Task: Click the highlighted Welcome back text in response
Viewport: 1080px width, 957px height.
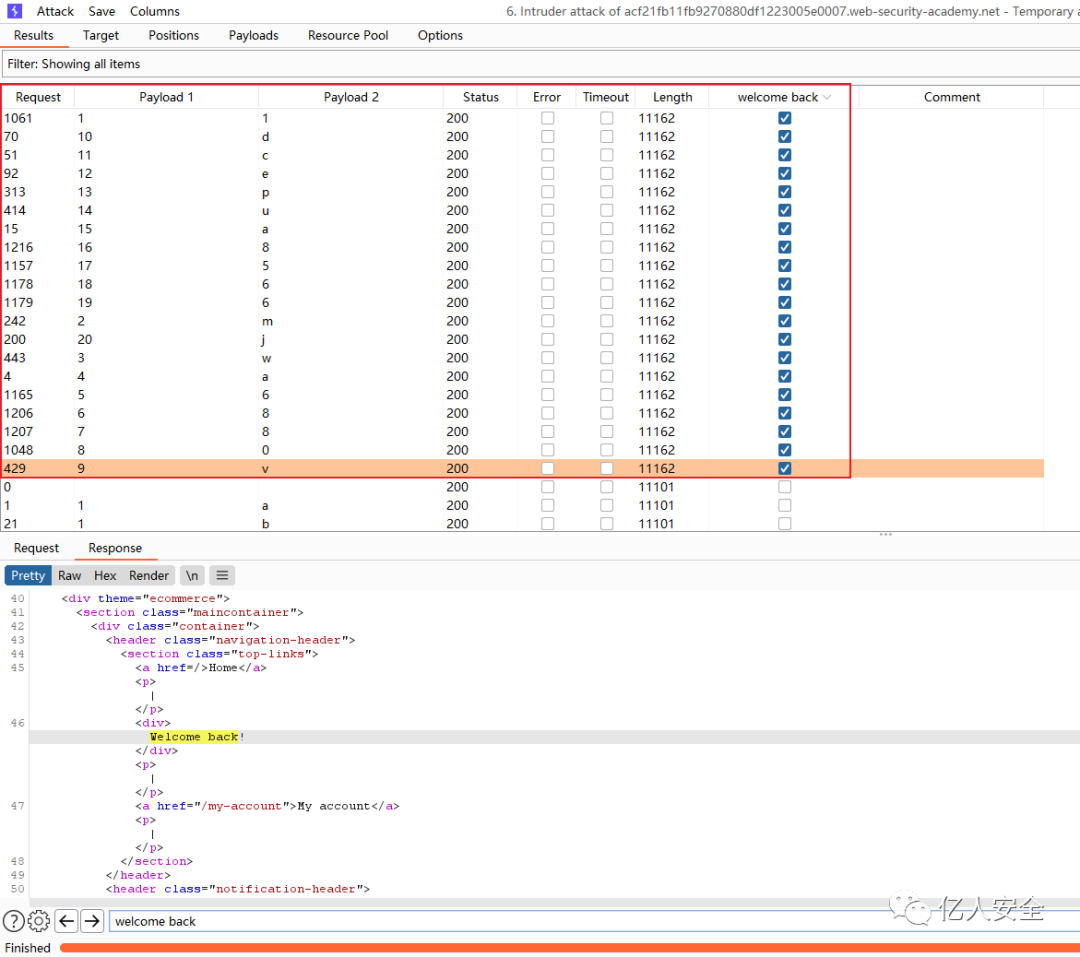Action: (x=194, y=737)
